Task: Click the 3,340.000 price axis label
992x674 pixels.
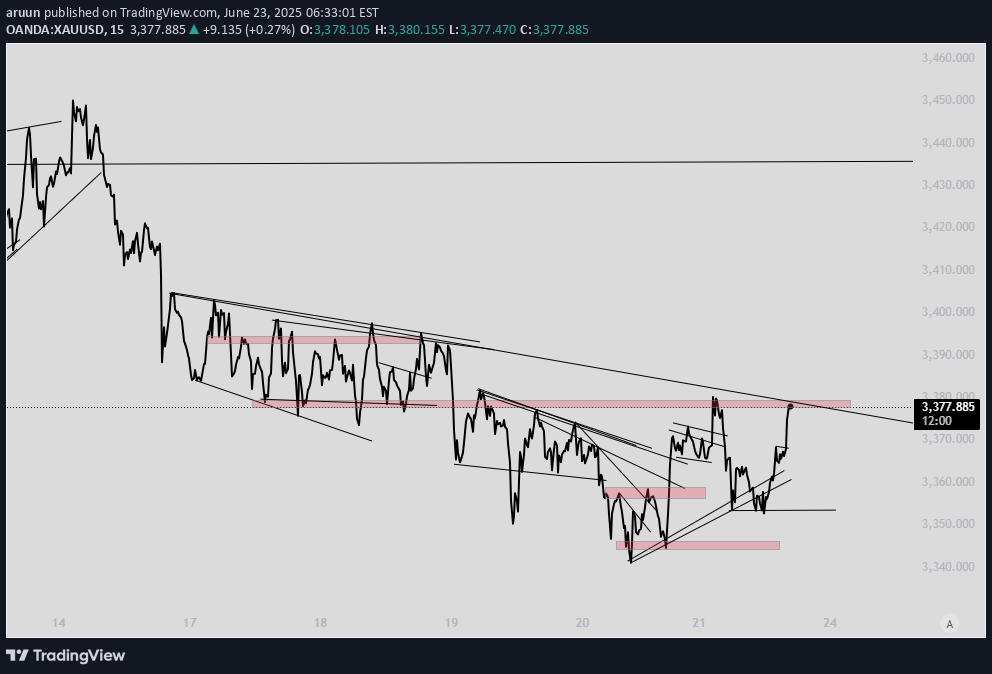Action: pos(948,566)
